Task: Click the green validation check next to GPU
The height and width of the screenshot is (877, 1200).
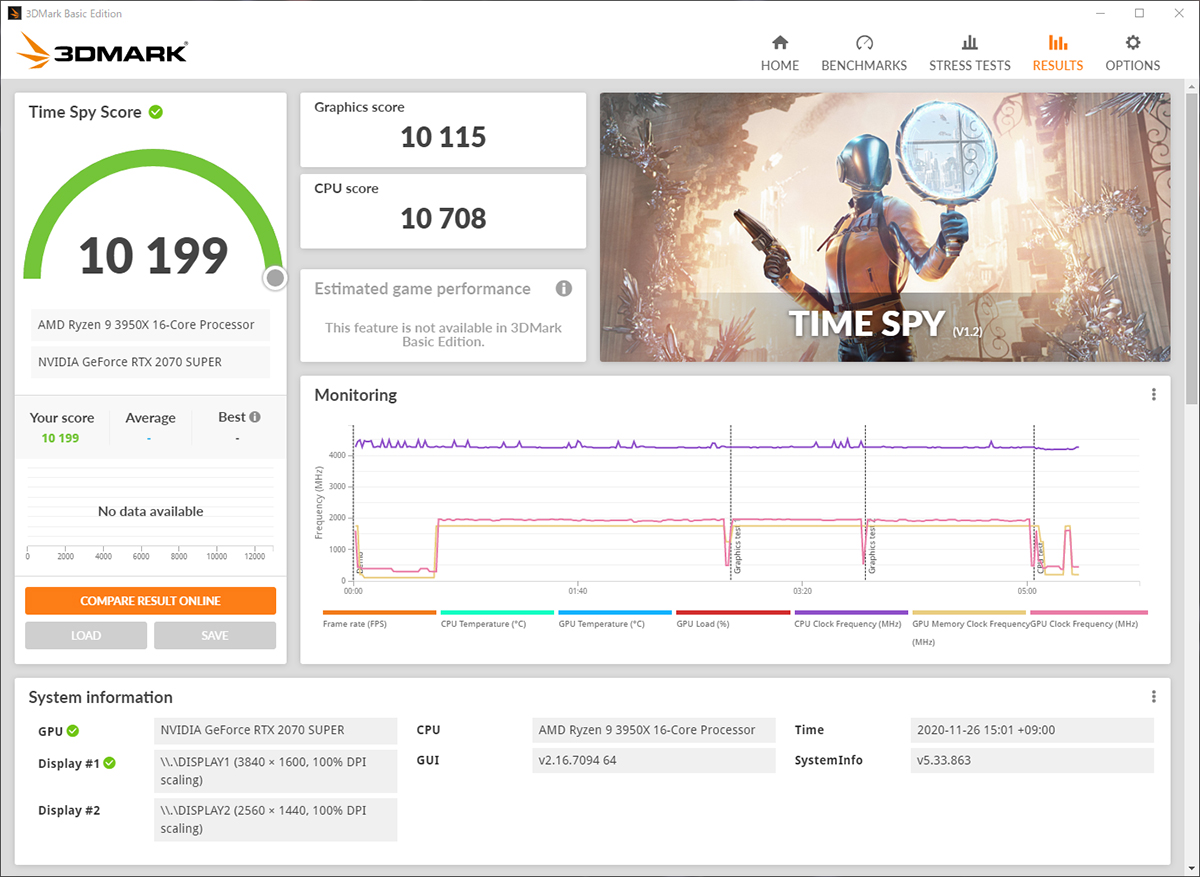Action: pyautogui.click(x=73, y=731)
